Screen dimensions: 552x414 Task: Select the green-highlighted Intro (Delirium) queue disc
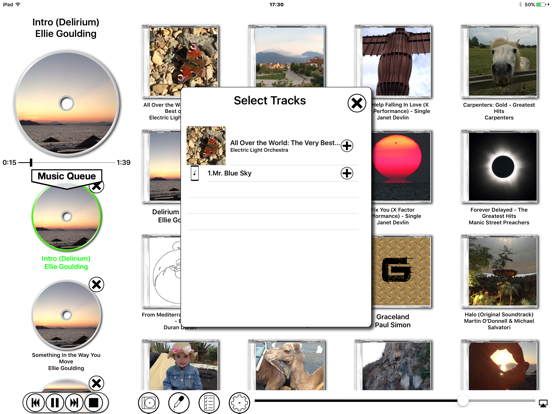coord(67,217)
